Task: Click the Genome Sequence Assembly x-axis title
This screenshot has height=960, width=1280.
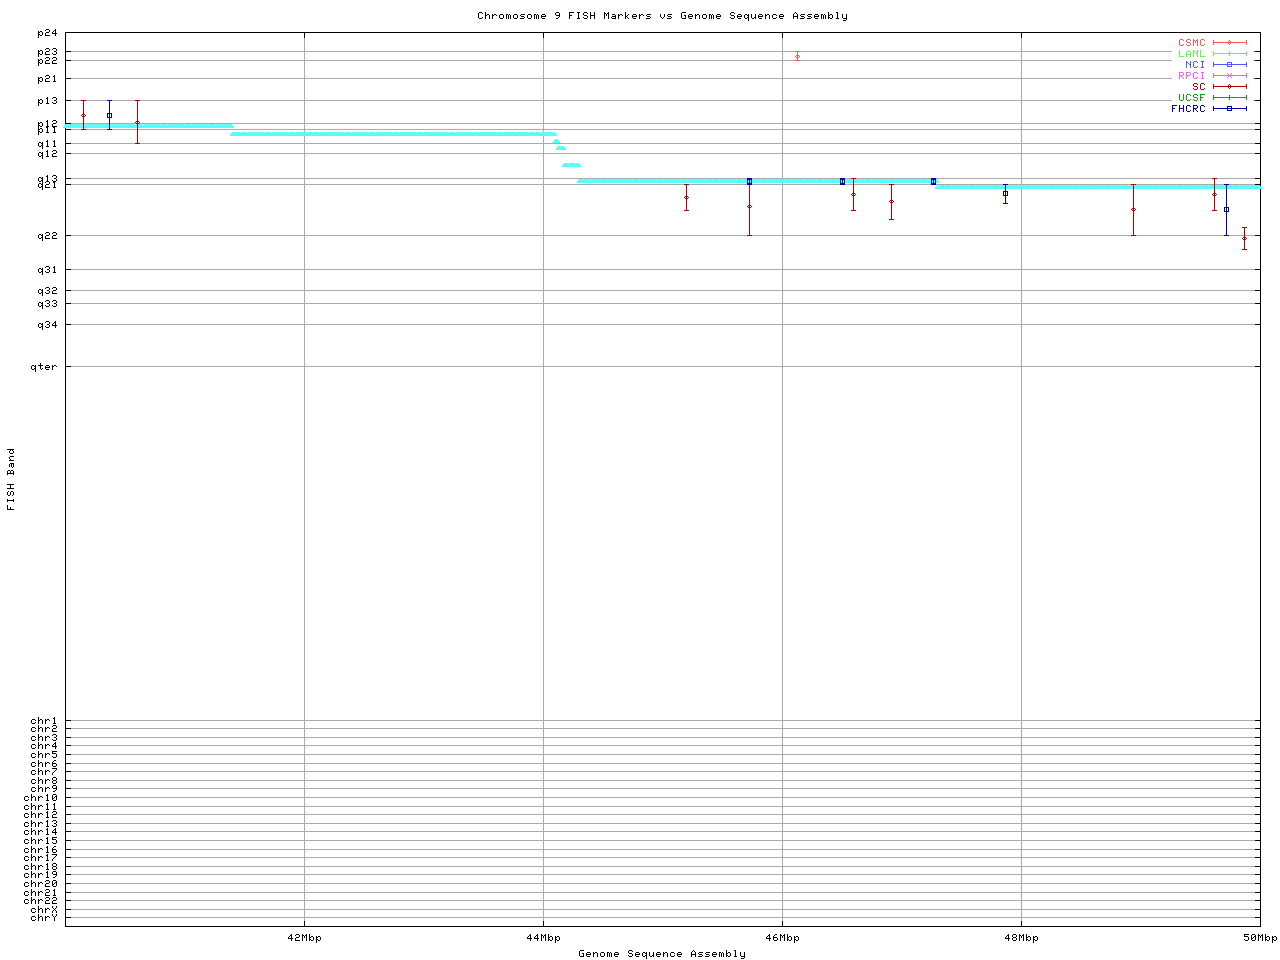Action: (662, 954)
